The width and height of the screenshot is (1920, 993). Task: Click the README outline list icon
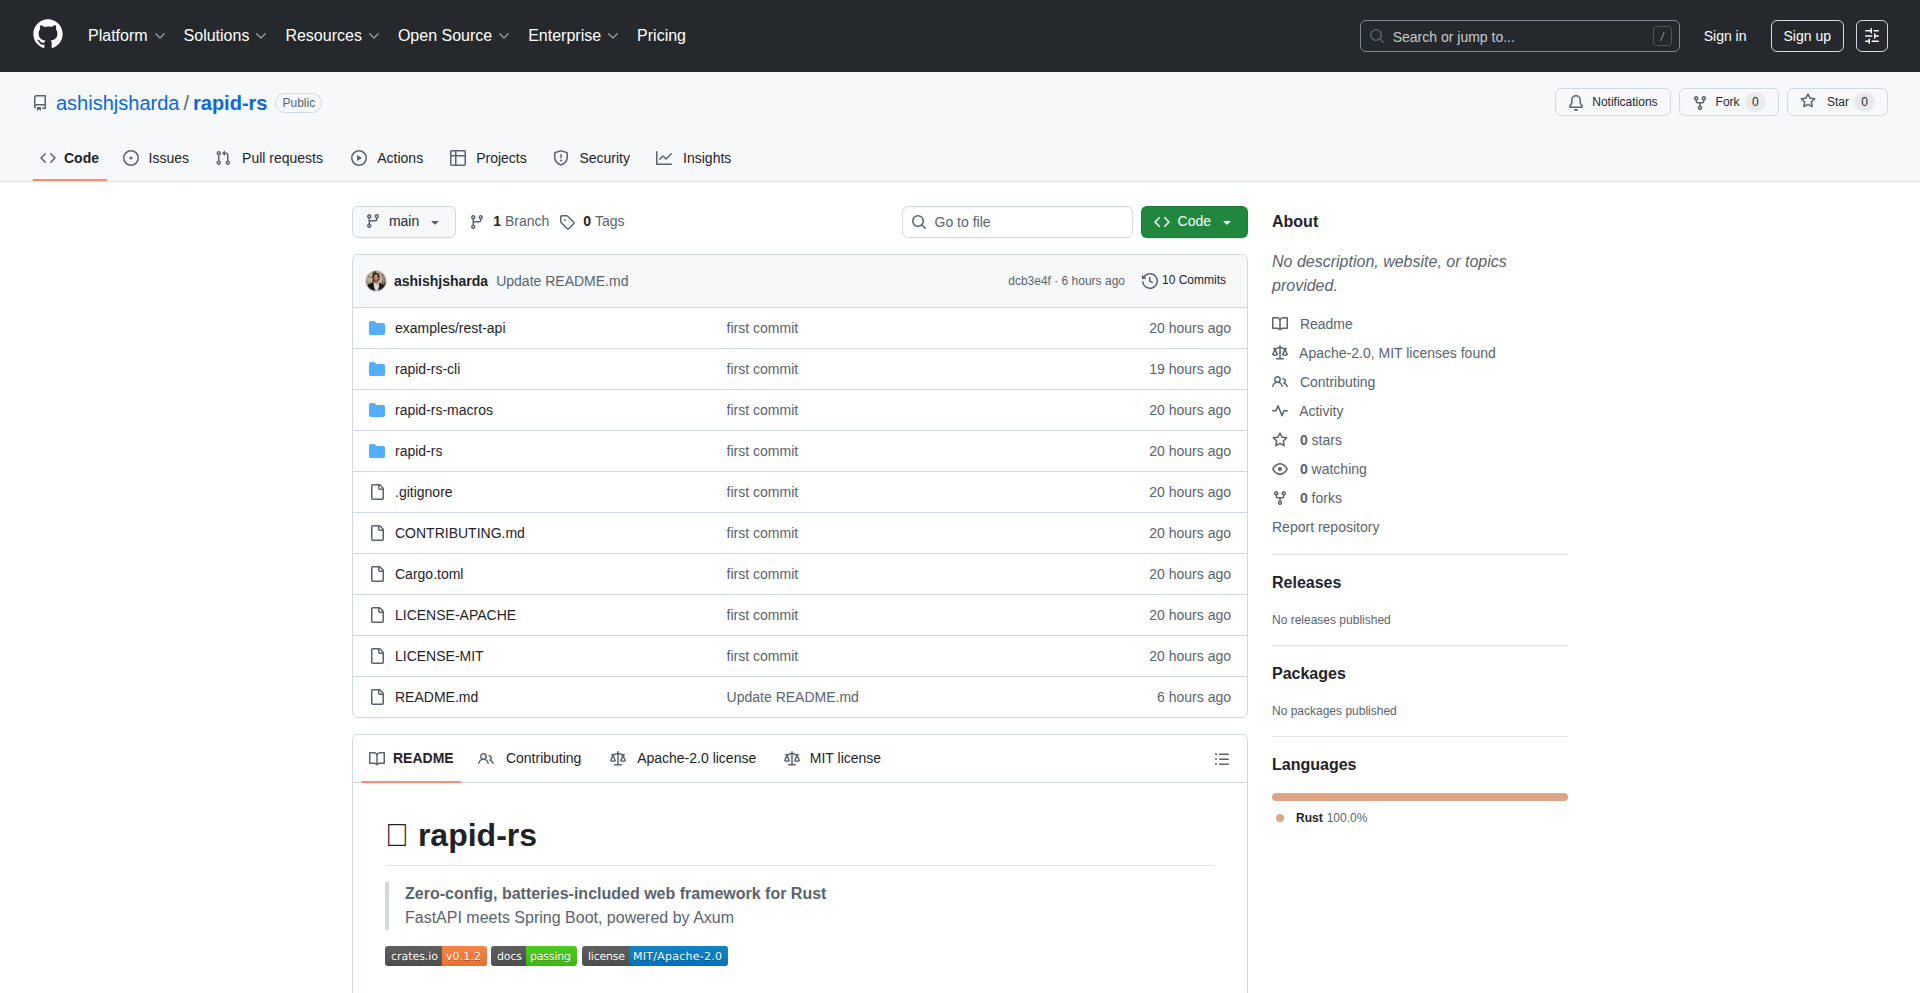[x=1221, y=759]
